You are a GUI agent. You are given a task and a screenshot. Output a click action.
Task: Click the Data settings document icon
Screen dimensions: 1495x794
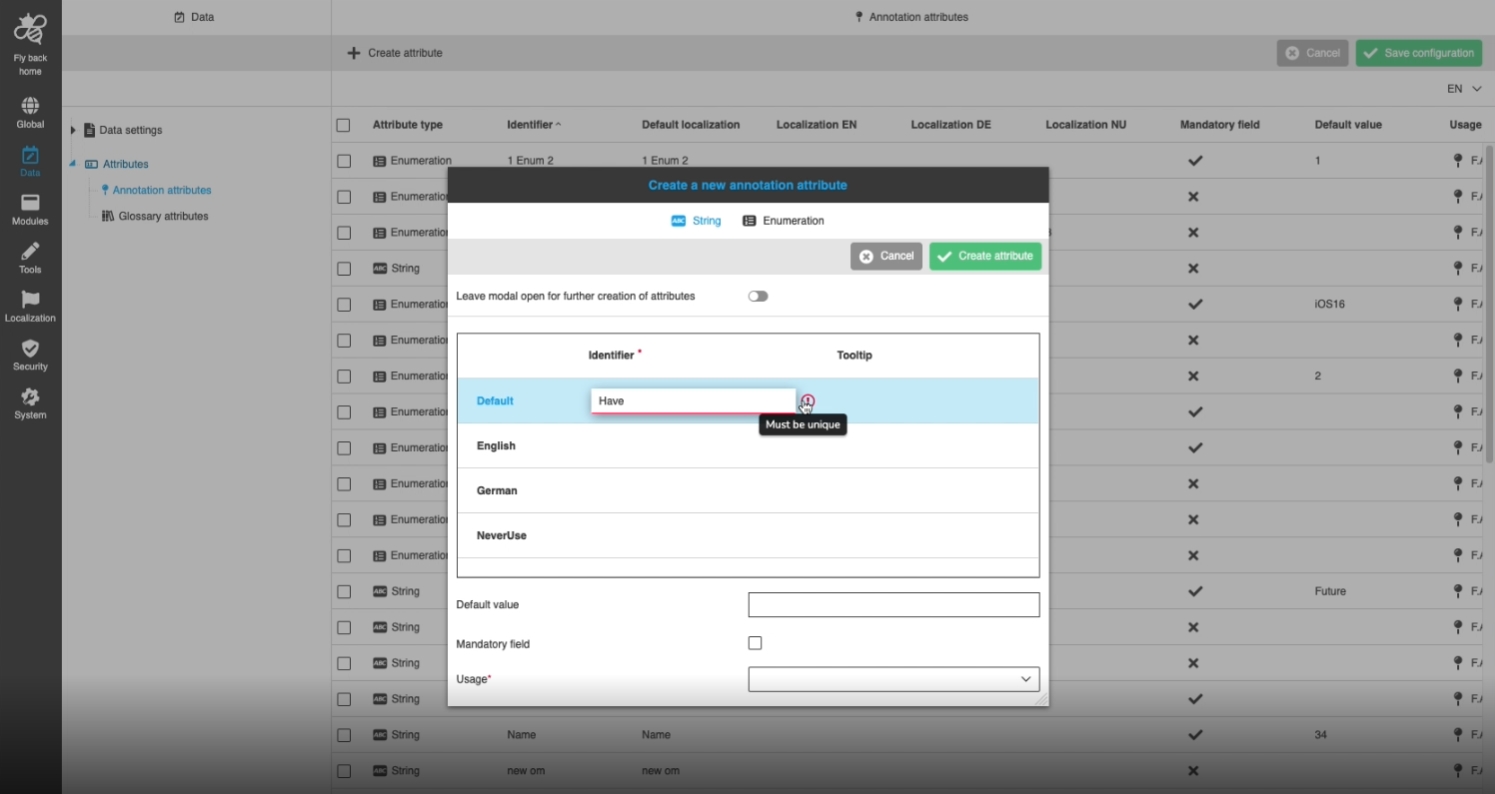point(89,130)
